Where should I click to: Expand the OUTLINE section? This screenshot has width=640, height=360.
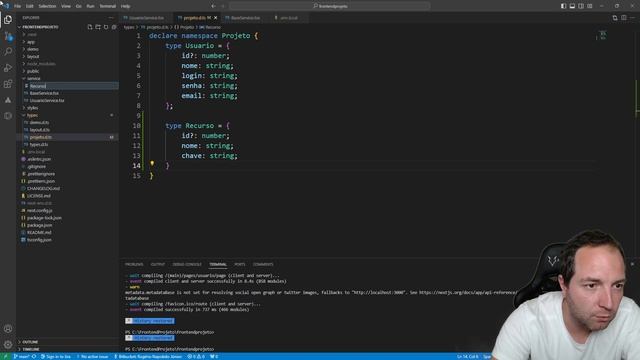tap(29, 342)
